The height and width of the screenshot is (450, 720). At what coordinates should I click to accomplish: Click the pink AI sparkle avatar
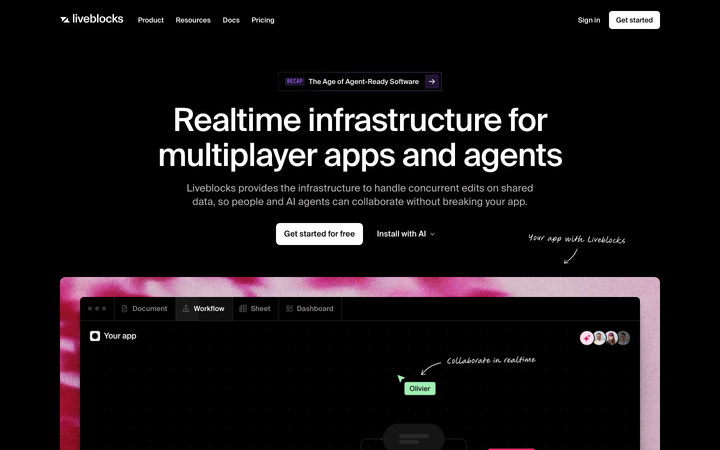click(x=586, y=338)
